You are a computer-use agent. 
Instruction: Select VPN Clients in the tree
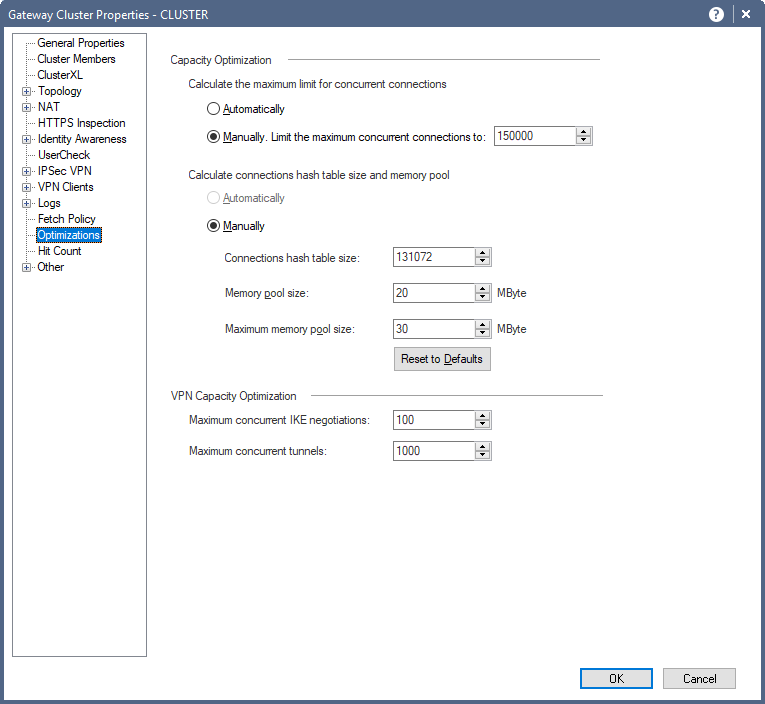click(x=65, y=187)
